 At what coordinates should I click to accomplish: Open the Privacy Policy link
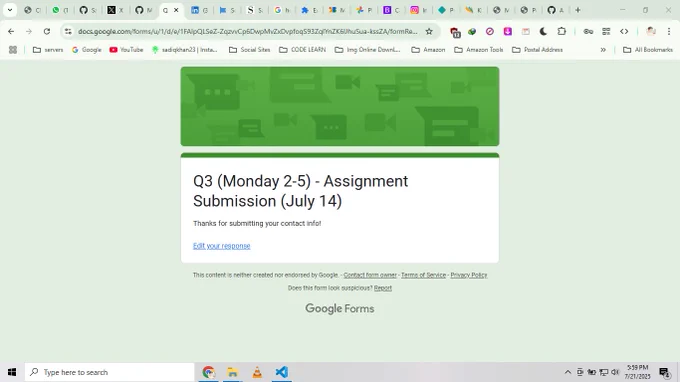point(469,275)
